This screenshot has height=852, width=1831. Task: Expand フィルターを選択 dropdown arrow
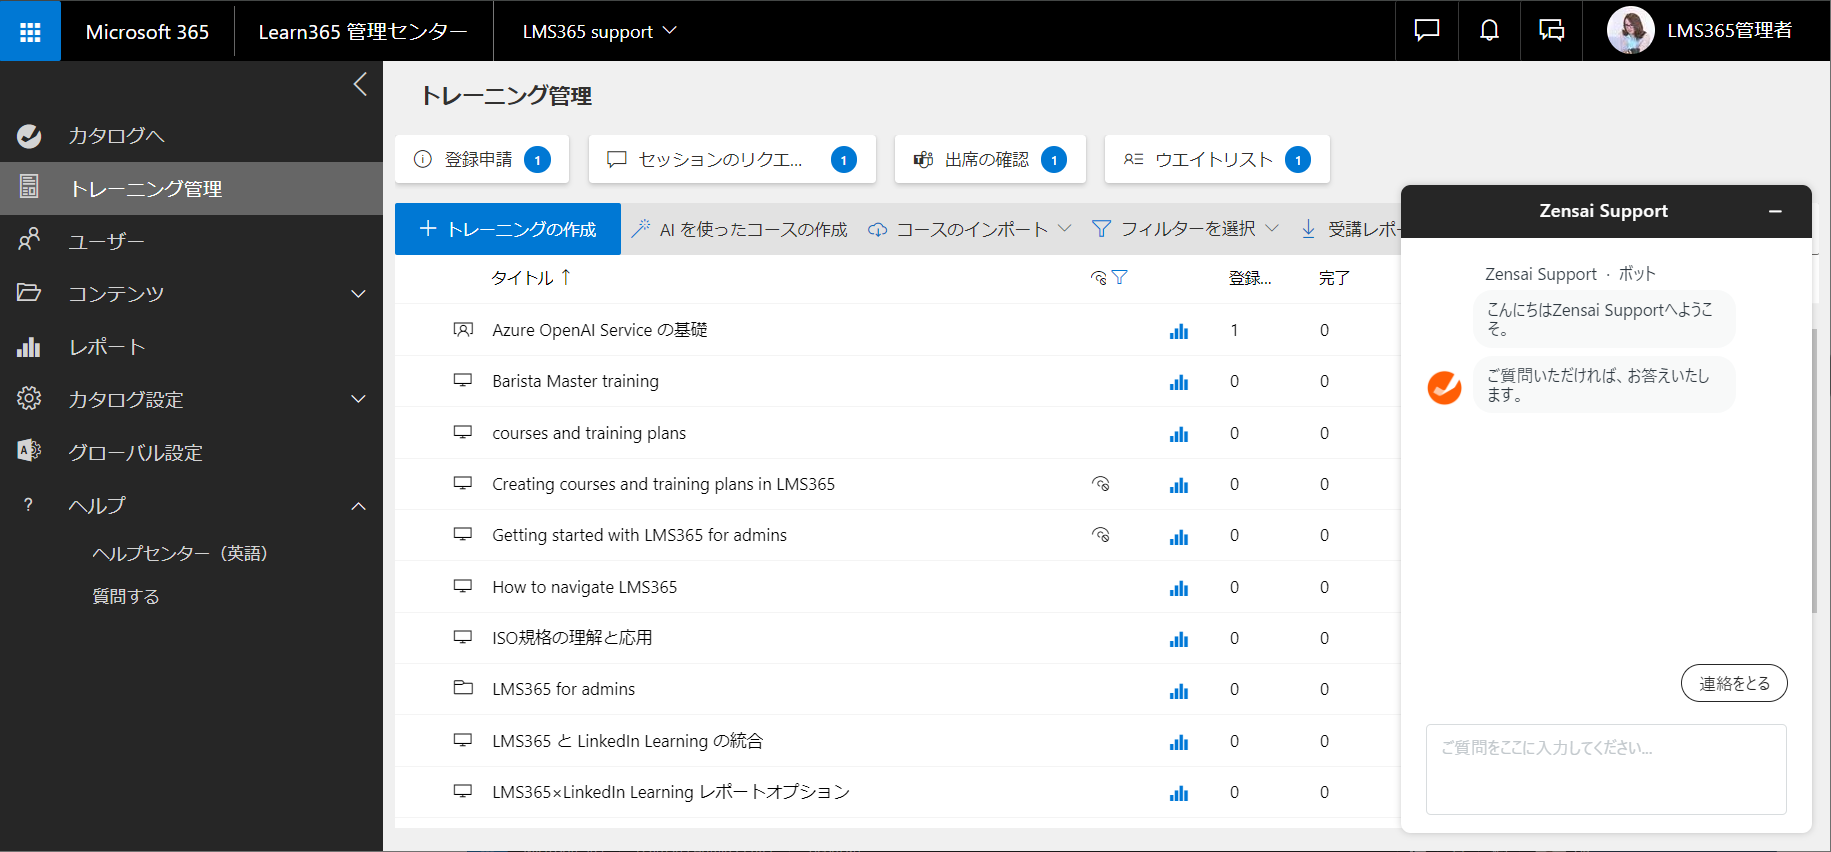[1272, 229]
